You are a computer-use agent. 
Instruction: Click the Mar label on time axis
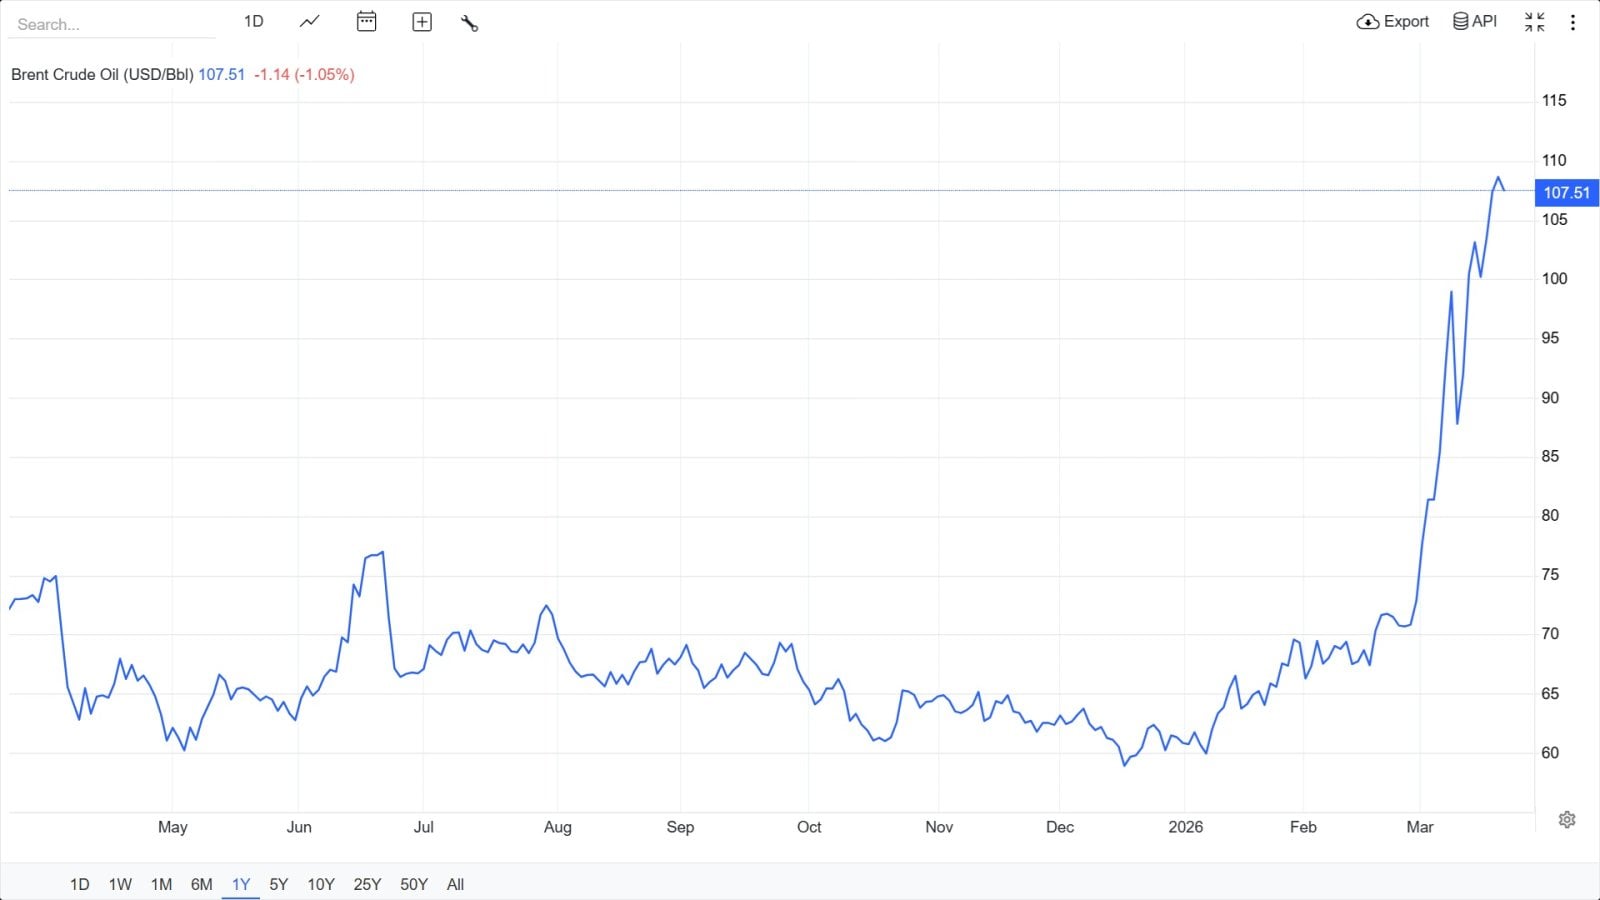(x=1420, y=827)
